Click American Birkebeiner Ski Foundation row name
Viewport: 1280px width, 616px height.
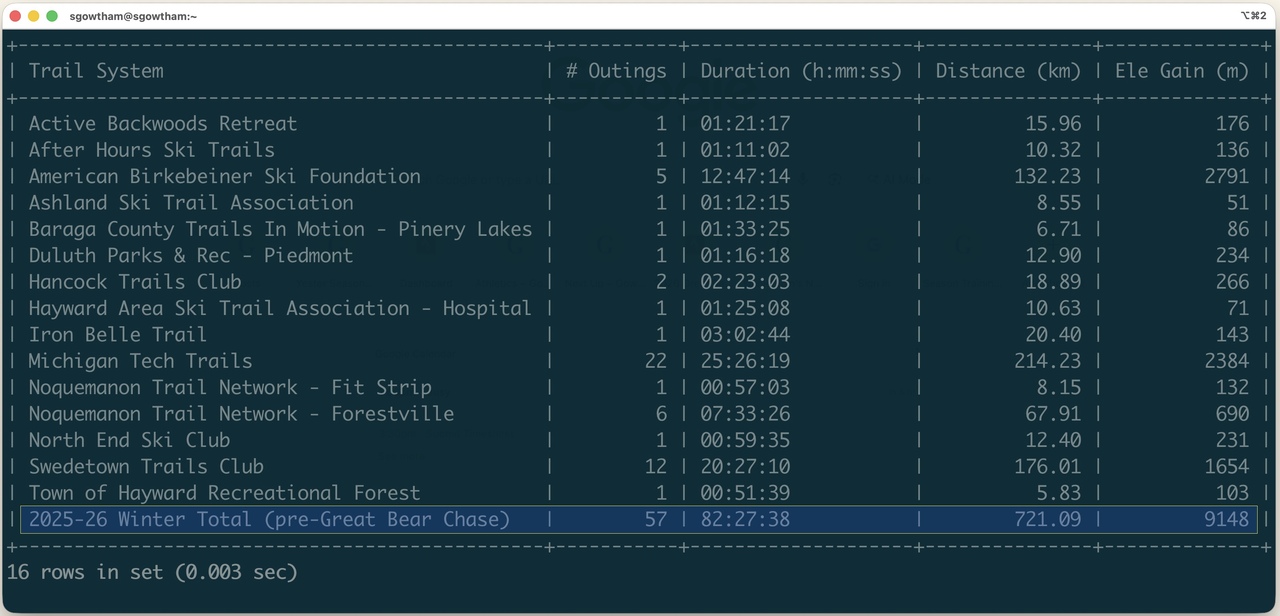pyautogui.click(x=224, y=176)
